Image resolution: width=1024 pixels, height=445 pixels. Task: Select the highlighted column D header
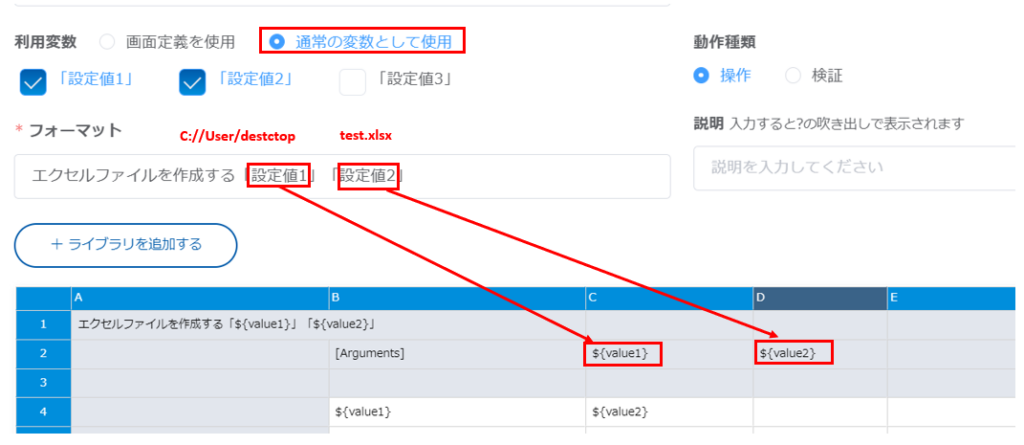click(819, 297)
